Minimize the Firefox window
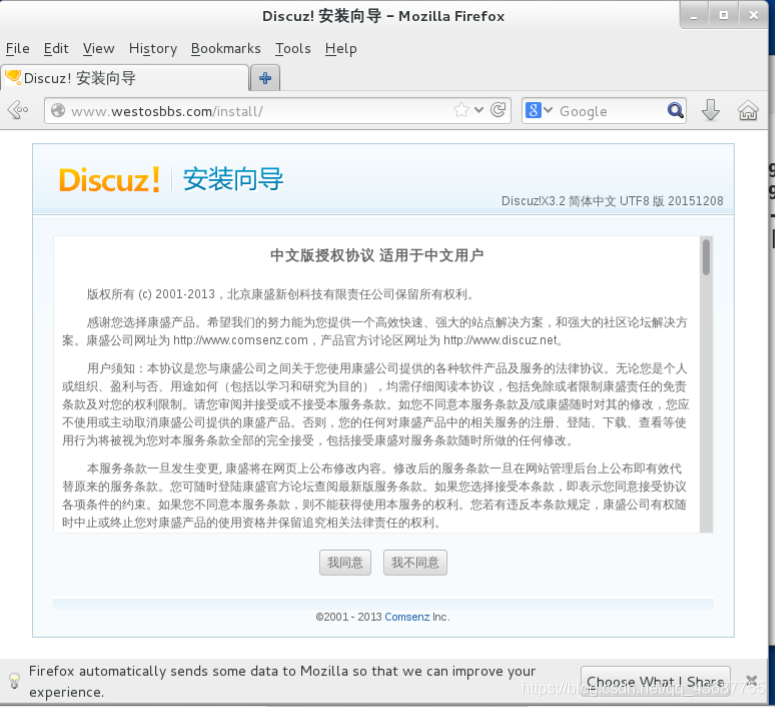 pyautogui.click(x=694, y=16)
